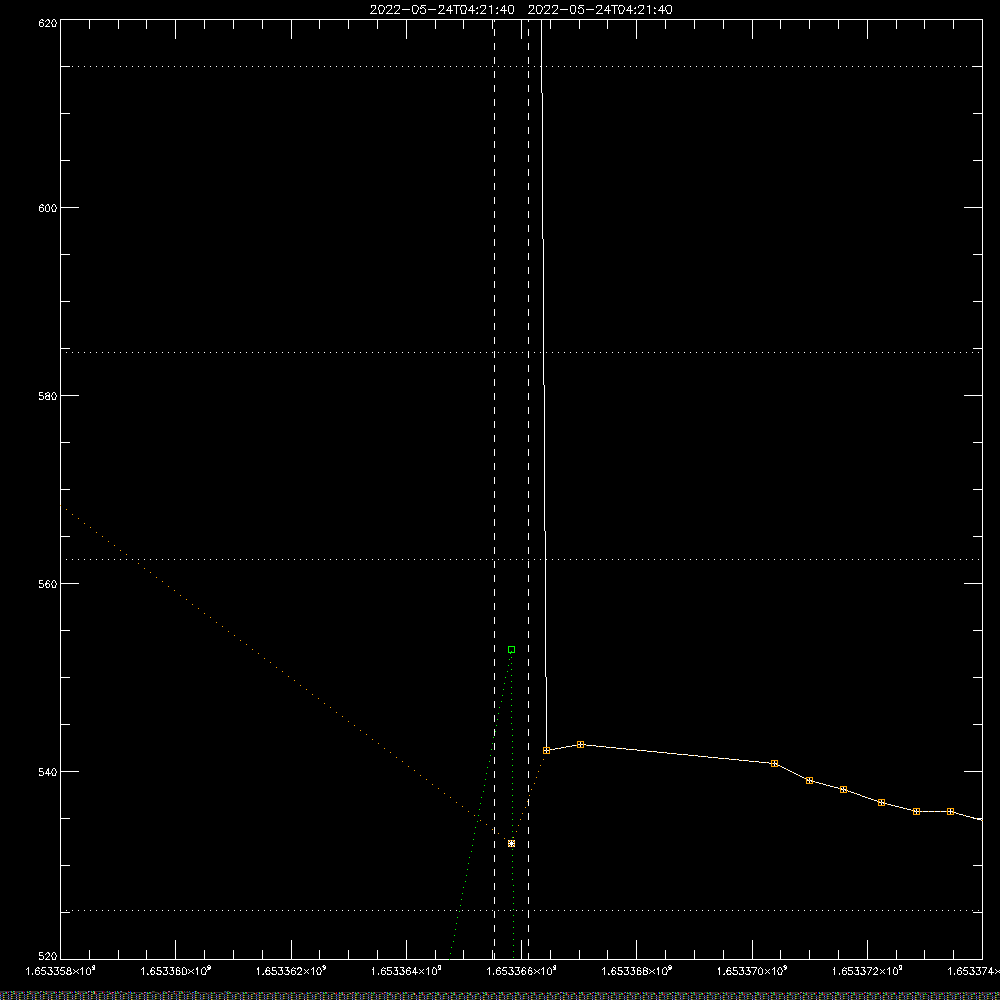Click x-axis label 1.653358×10⁹
1000x1000 pixels.
coord(60,971)
